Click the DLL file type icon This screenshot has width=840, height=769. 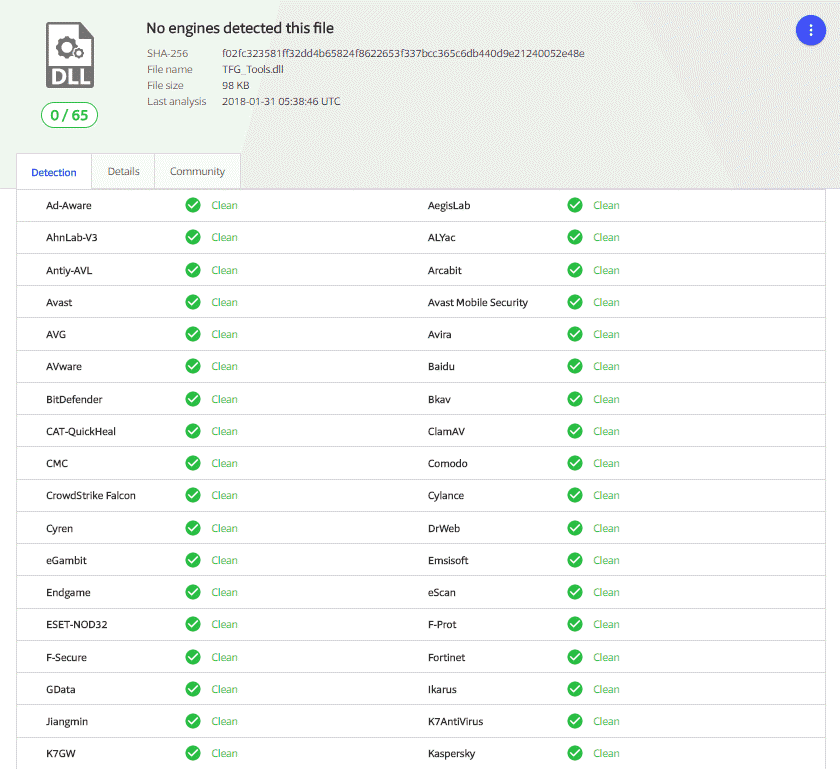tap(70, 55)
